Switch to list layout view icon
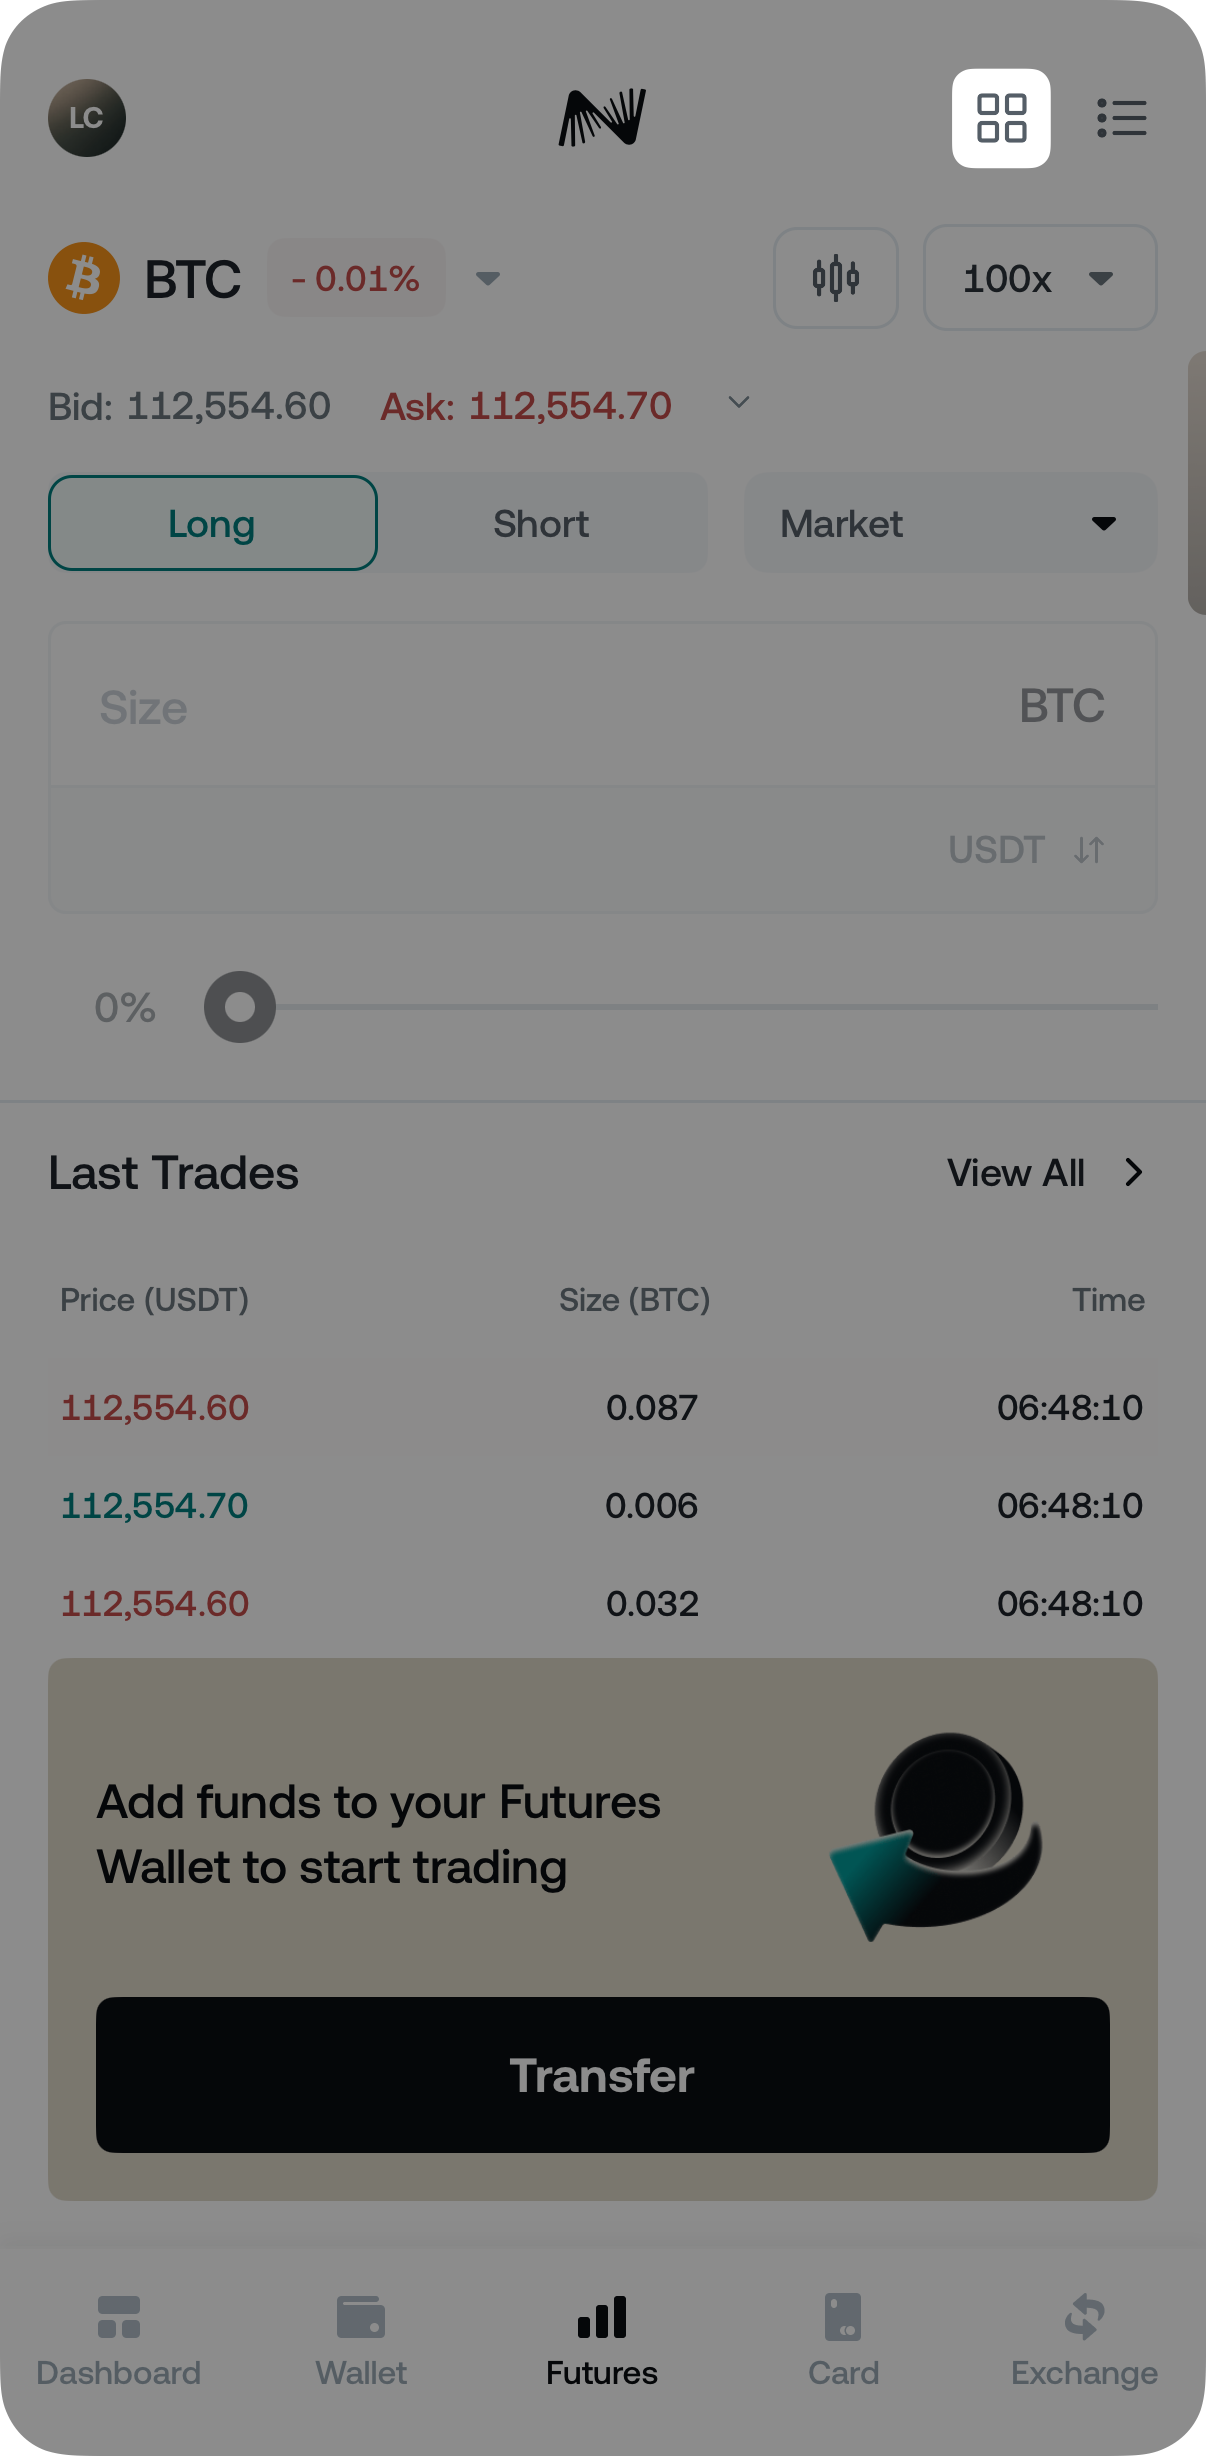The image size is (1206, 2456). (x=1121, y=118)
